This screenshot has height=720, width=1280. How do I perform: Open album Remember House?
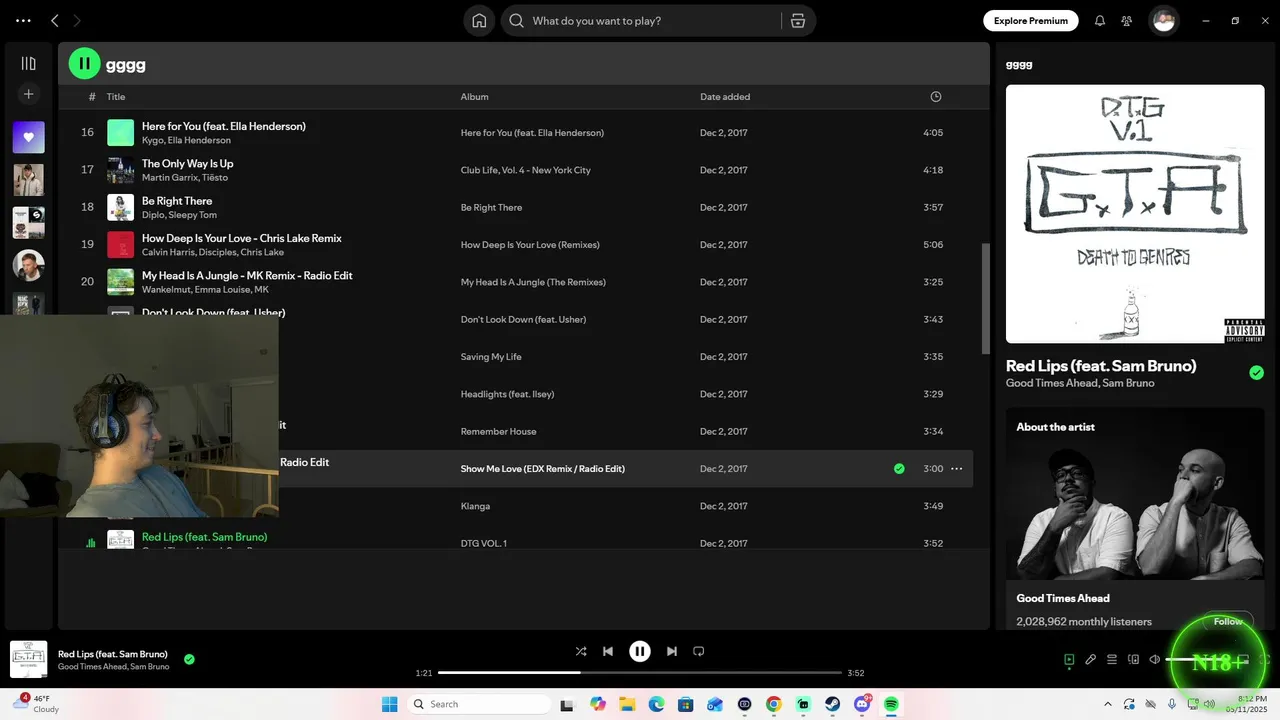coord(498,432)
